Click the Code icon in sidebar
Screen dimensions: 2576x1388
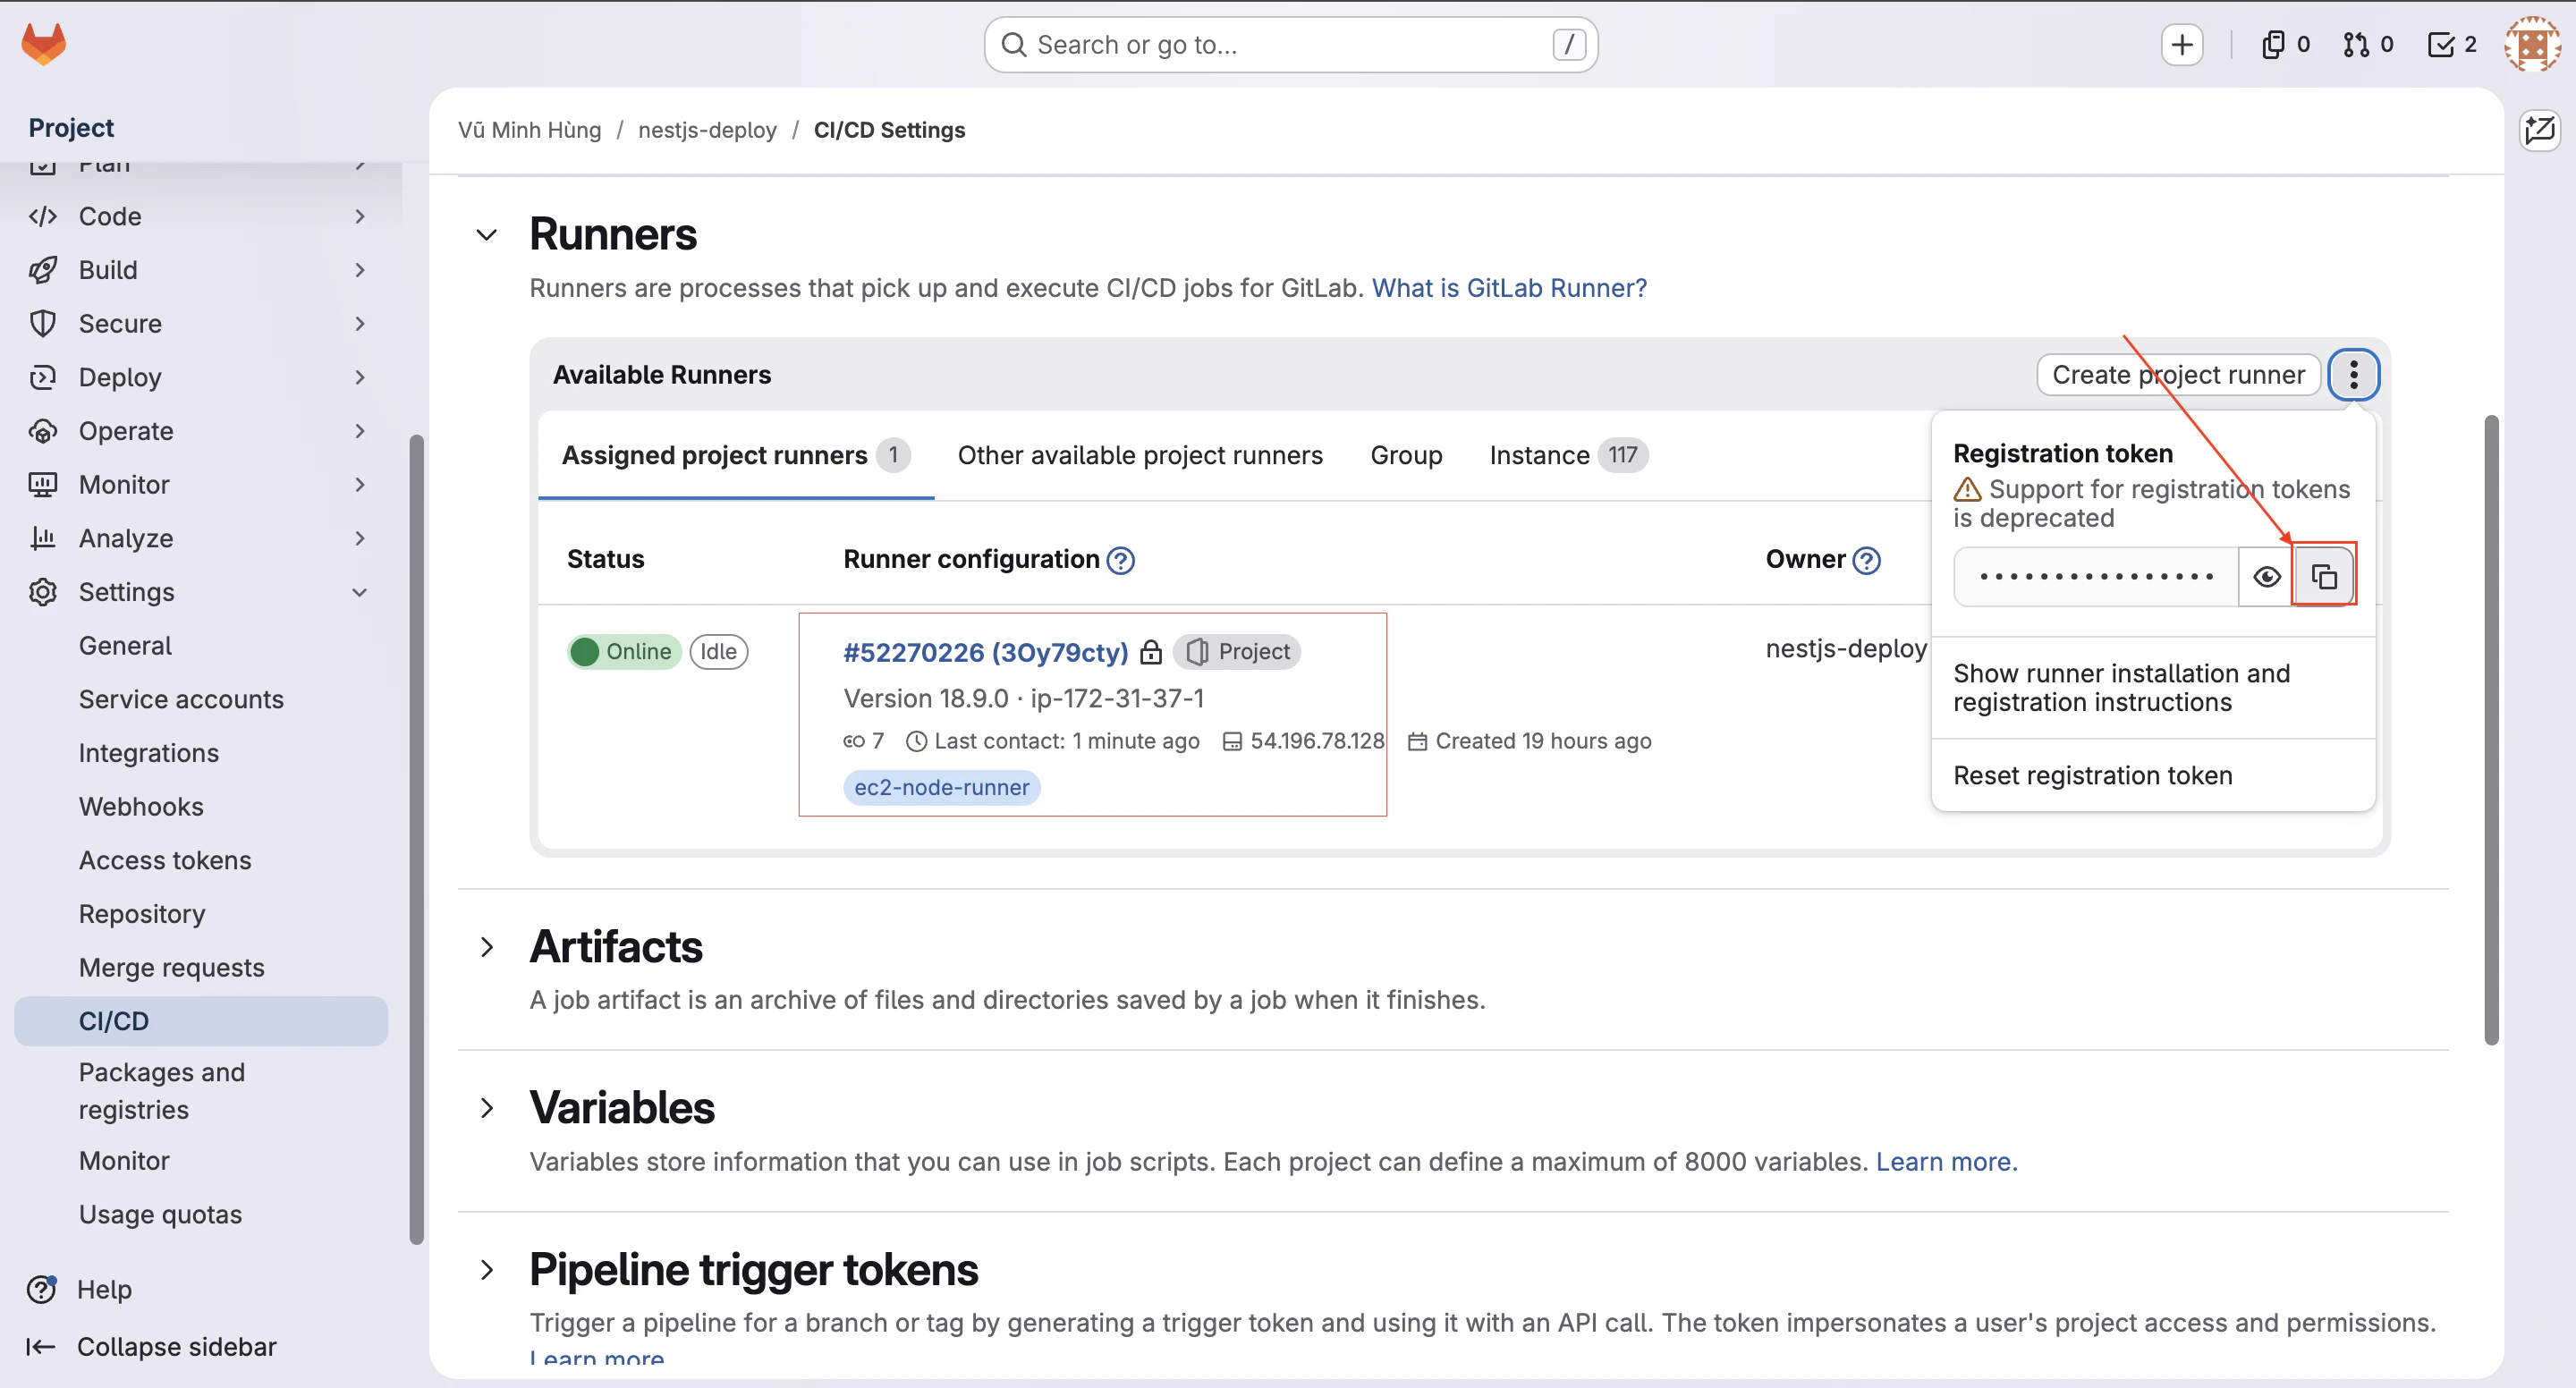click(x=42, y=216)
